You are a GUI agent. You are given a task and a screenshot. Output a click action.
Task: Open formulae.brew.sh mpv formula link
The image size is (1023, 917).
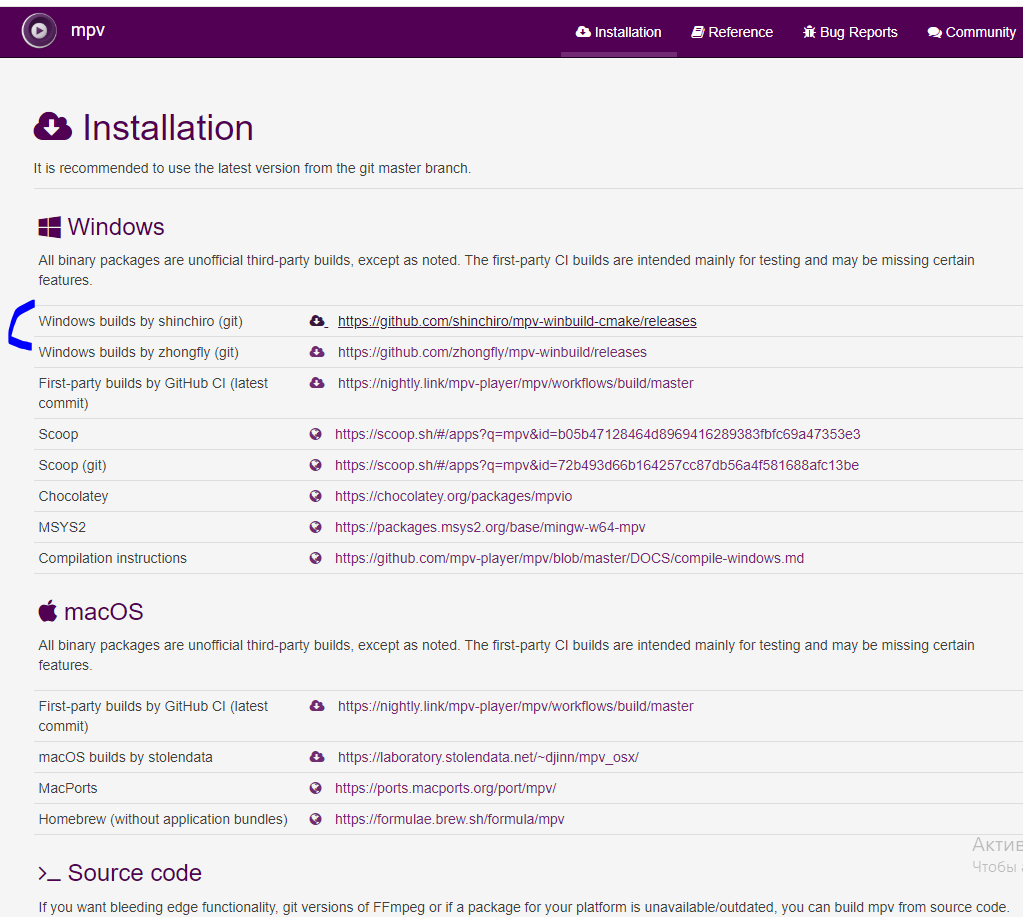[x=450, y=819]
